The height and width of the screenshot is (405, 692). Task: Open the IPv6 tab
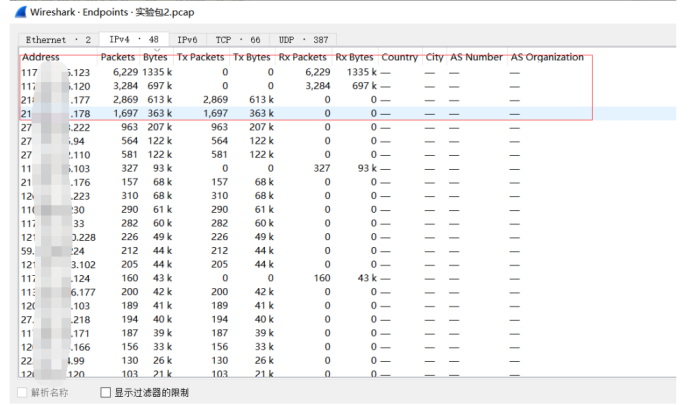coord(187,40)
